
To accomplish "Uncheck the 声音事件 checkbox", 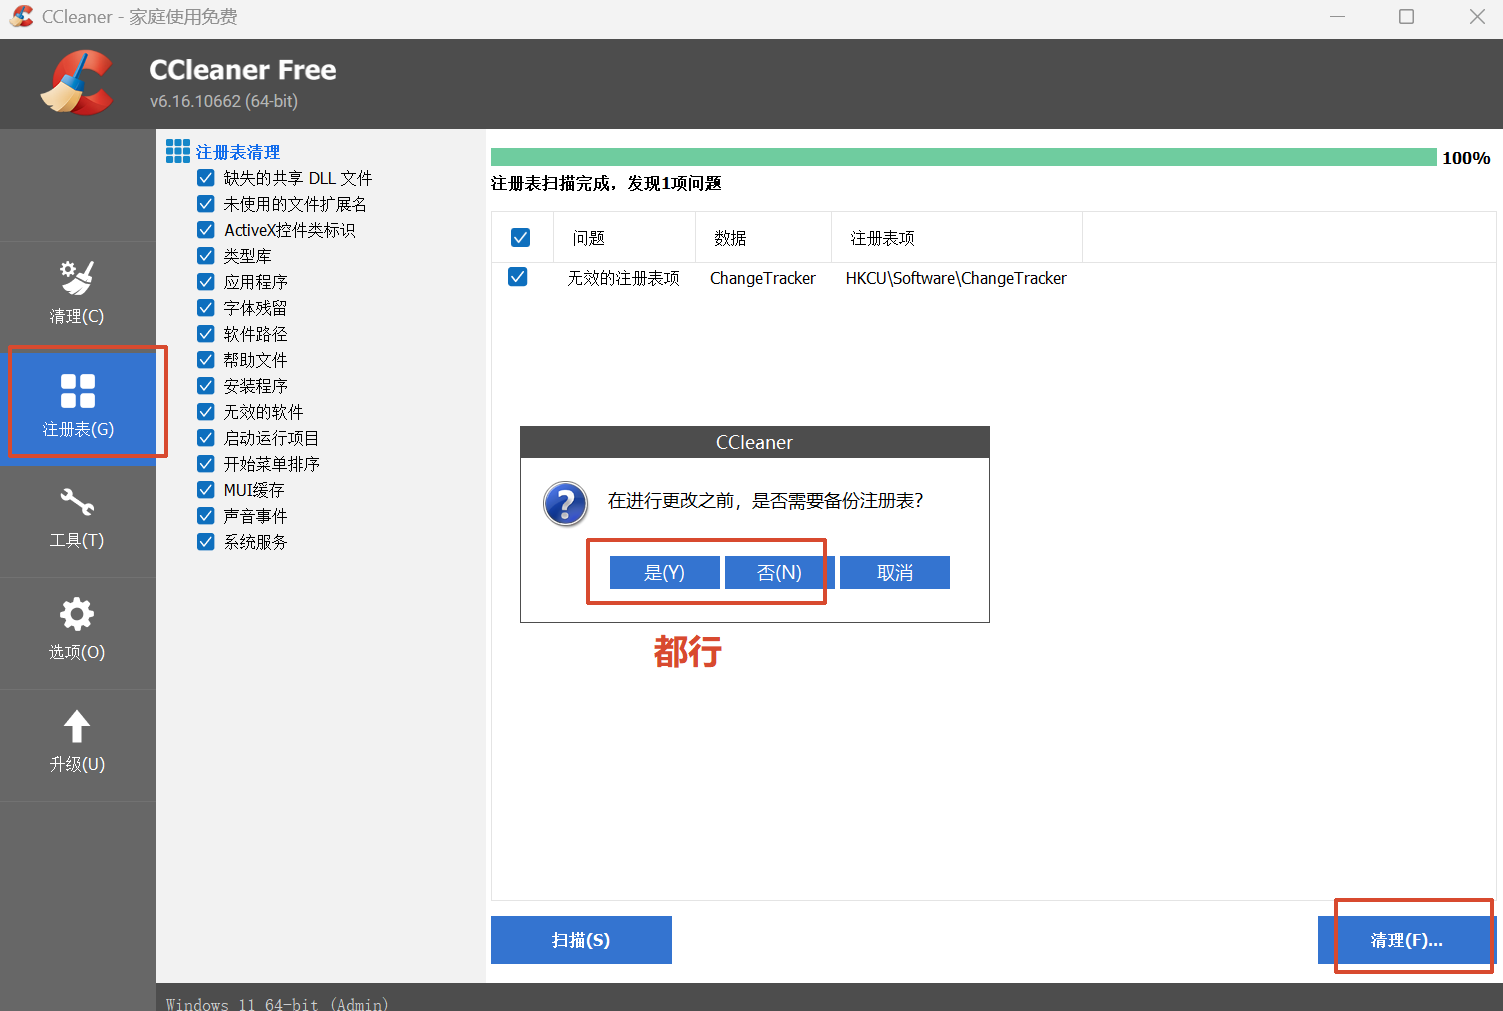I will 206,516.
